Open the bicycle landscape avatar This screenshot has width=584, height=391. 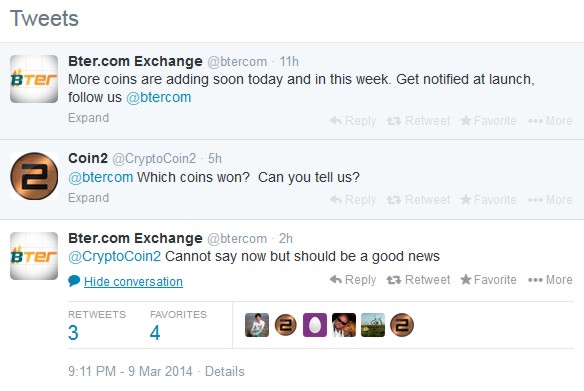pos(373,325)
